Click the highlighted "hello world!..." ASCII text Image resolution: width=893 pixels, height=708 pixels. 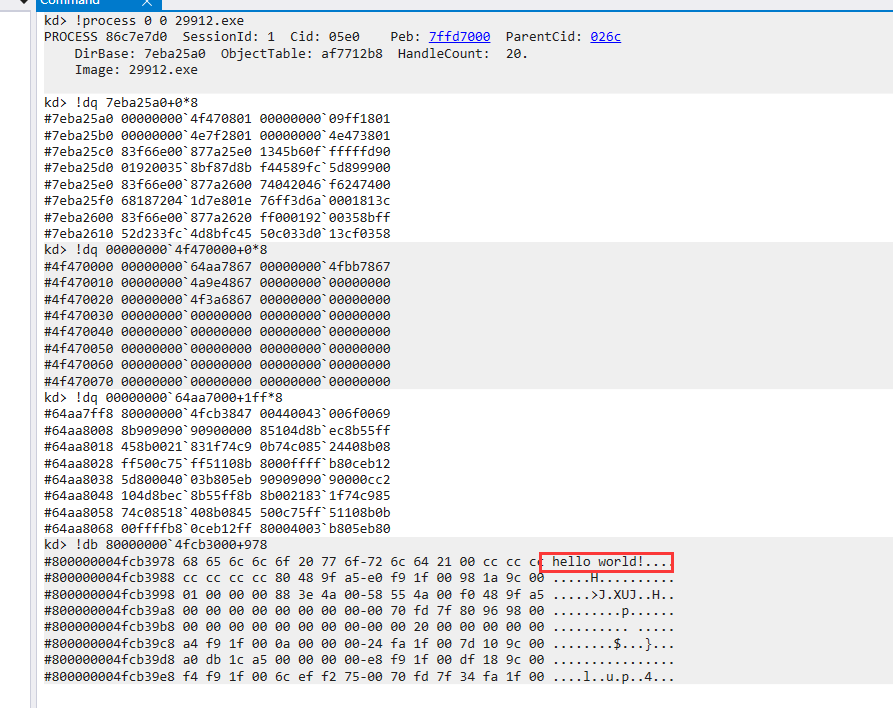pyautogui.click(x=607, y=562)
